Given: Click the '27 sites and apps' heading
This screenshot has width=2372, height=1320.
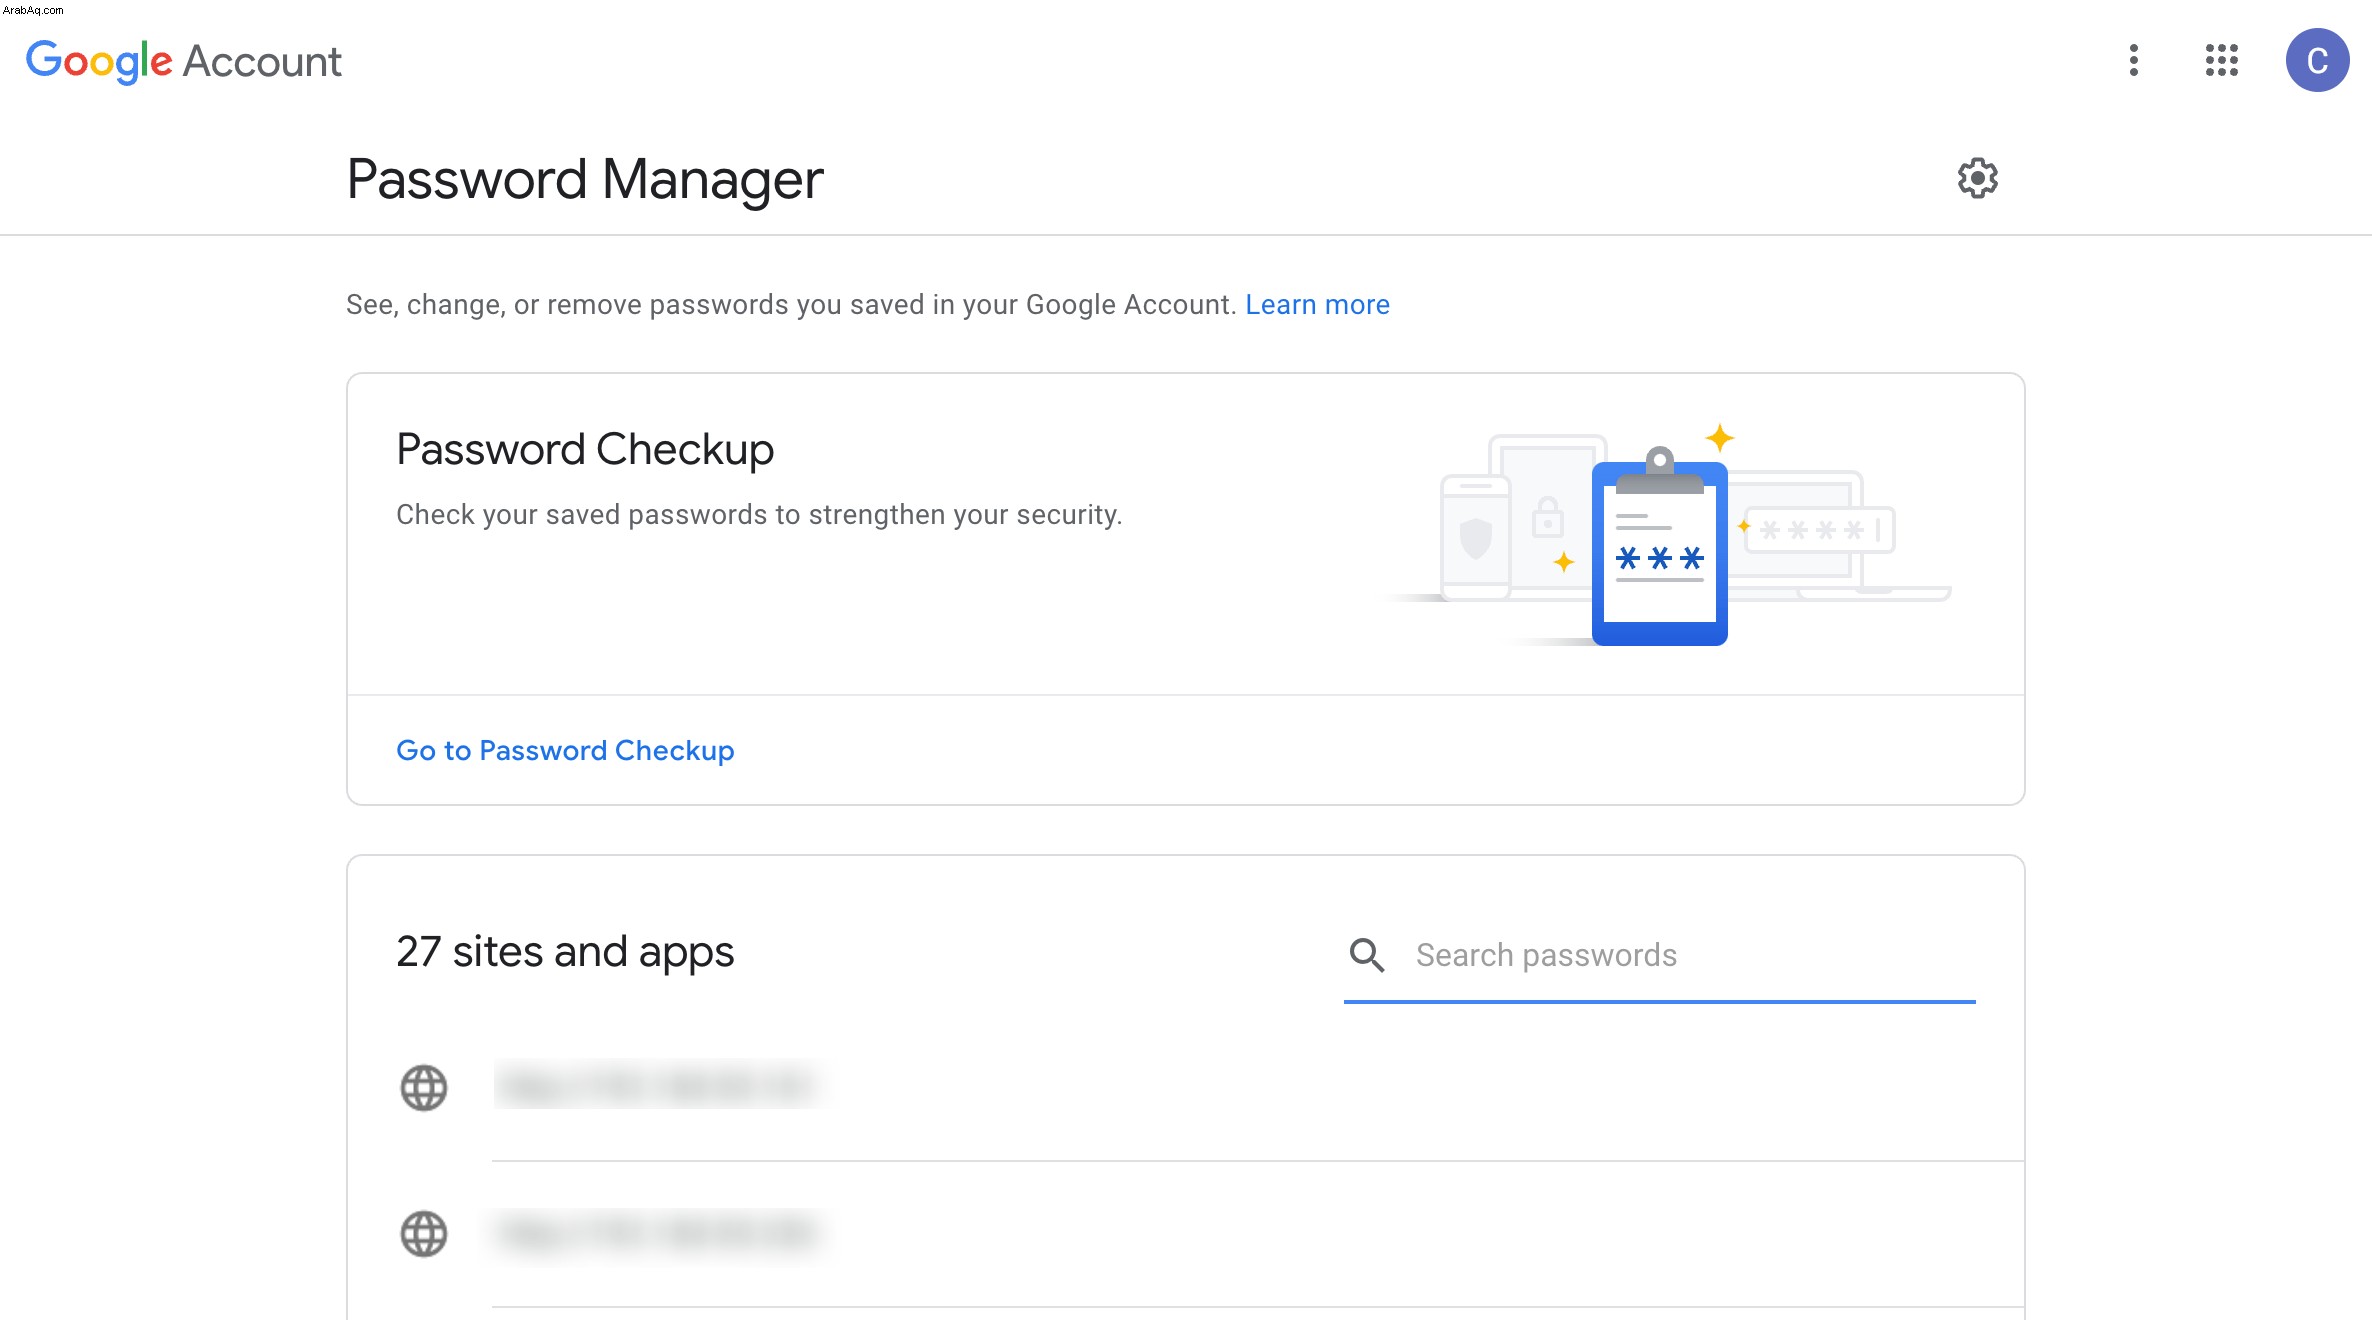Looking at the screenshot, I should click(x=565, y=951).
